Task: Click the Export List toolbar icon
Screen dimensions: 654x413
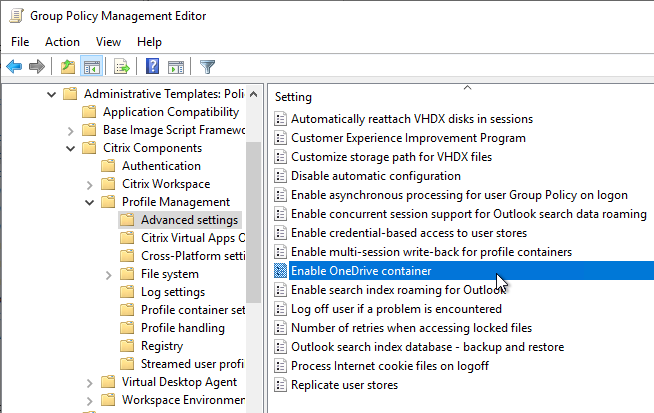Action: point(121,67)
